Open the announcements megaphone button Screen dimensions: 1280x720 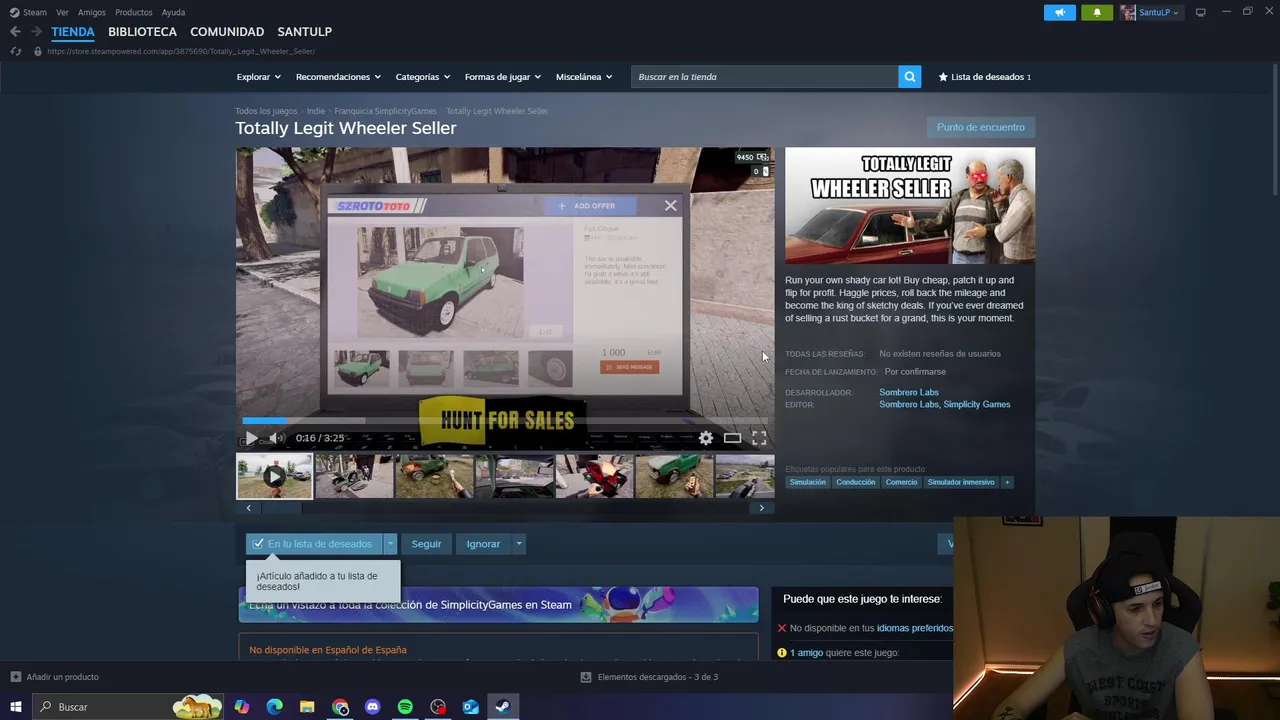coord(1060,12)
